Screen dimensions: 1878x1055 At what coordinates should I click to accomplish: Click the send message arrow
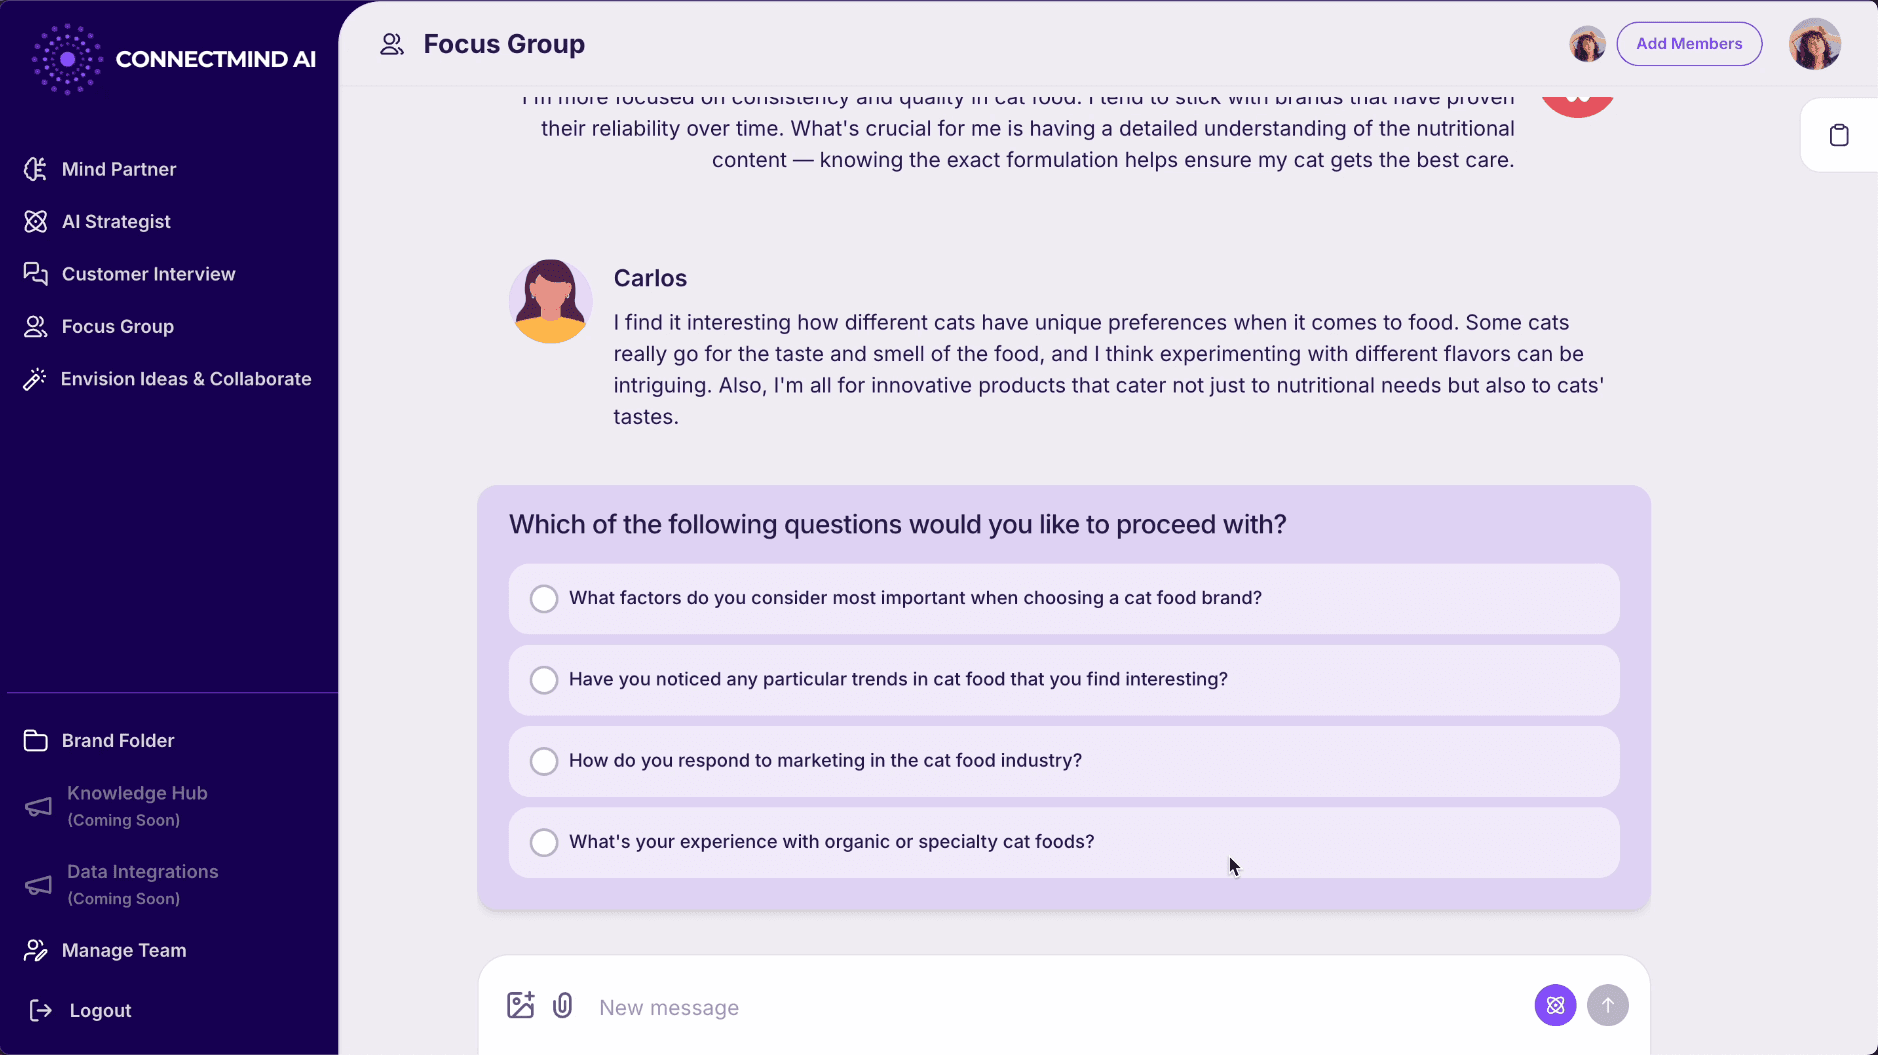click(1607, 1005)
